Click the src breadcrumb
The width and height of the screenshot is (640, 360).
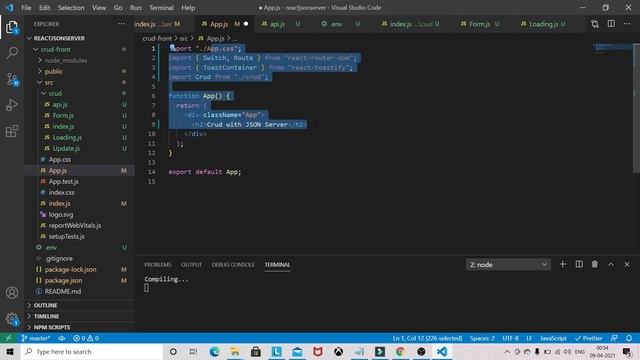[184, 38]
